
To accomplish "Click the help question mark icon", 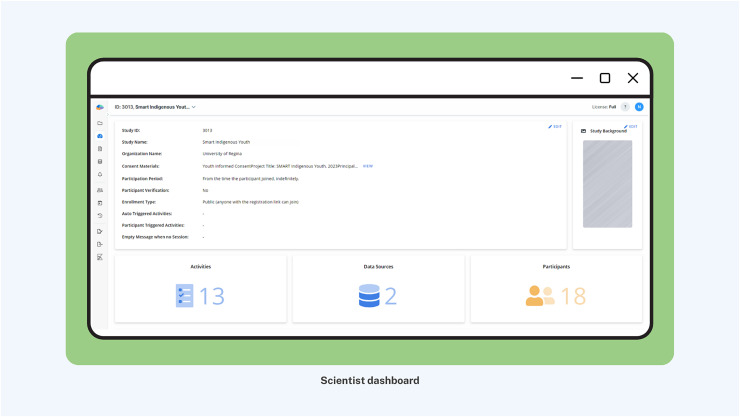I will pos(625,107).
